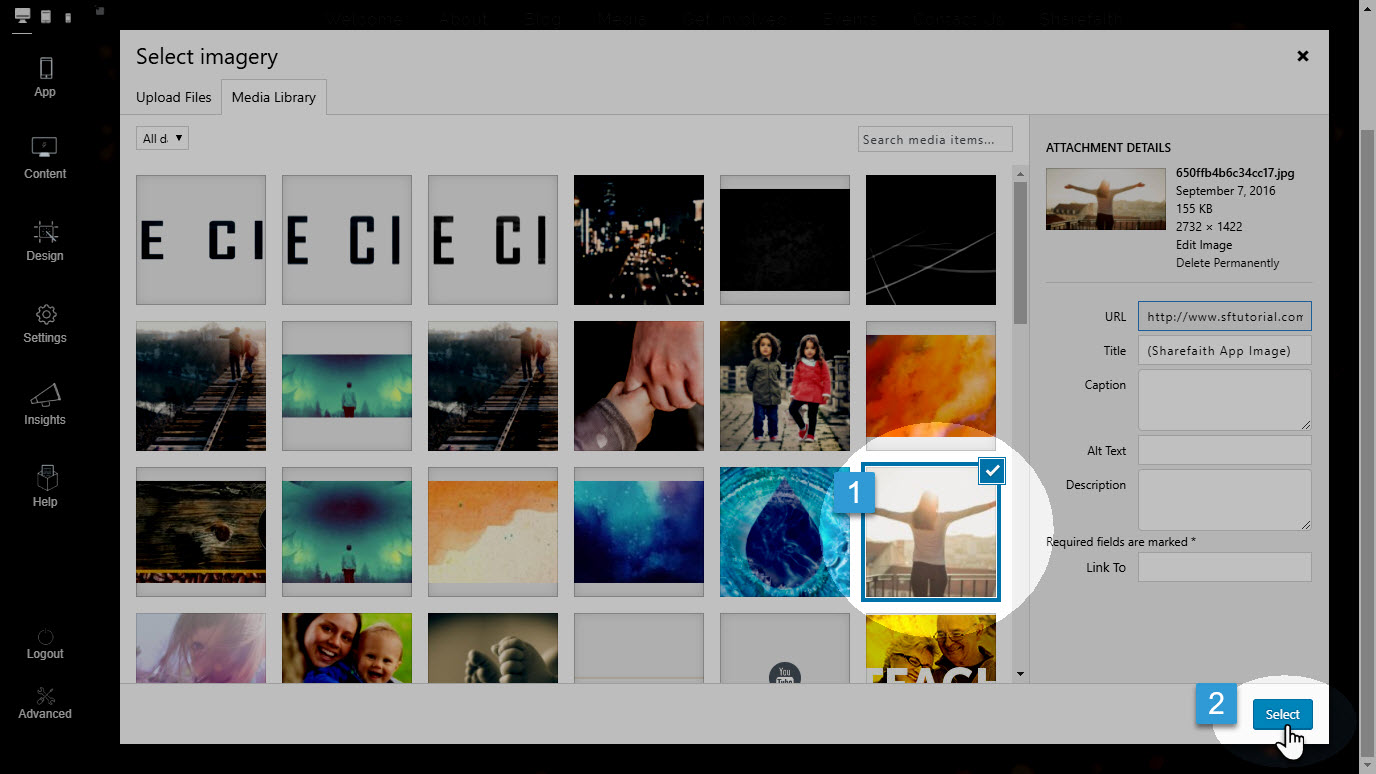The image size is (1376, 774).
Task: Click the blue Select button
Action: tap(1282, 714)
